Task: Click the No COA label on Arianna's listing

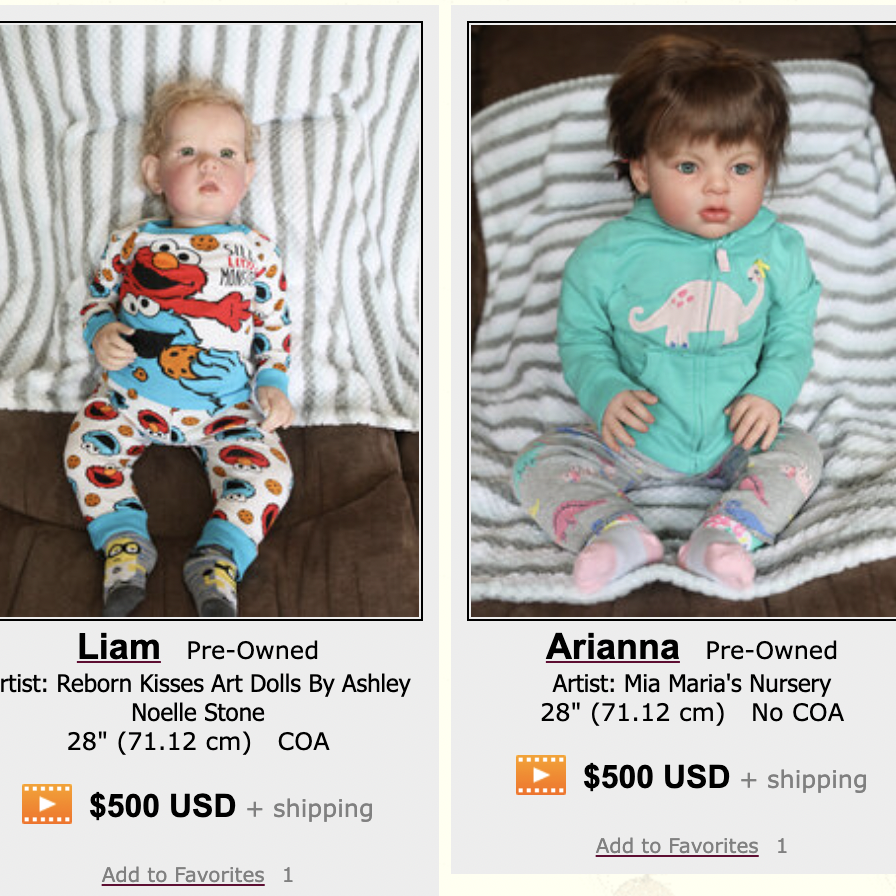Action: tap(798, 713)
